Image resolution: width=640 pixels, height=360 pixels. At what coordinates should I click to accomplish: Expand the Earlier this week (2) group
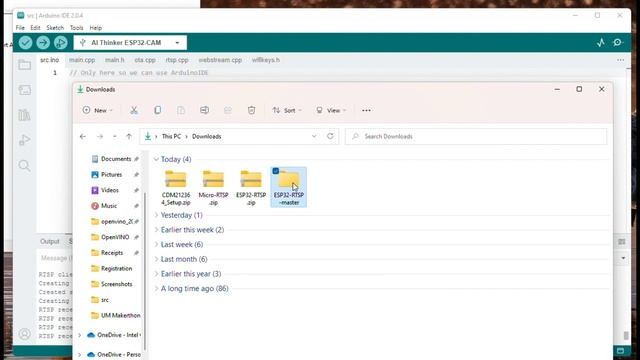point(156,230)
